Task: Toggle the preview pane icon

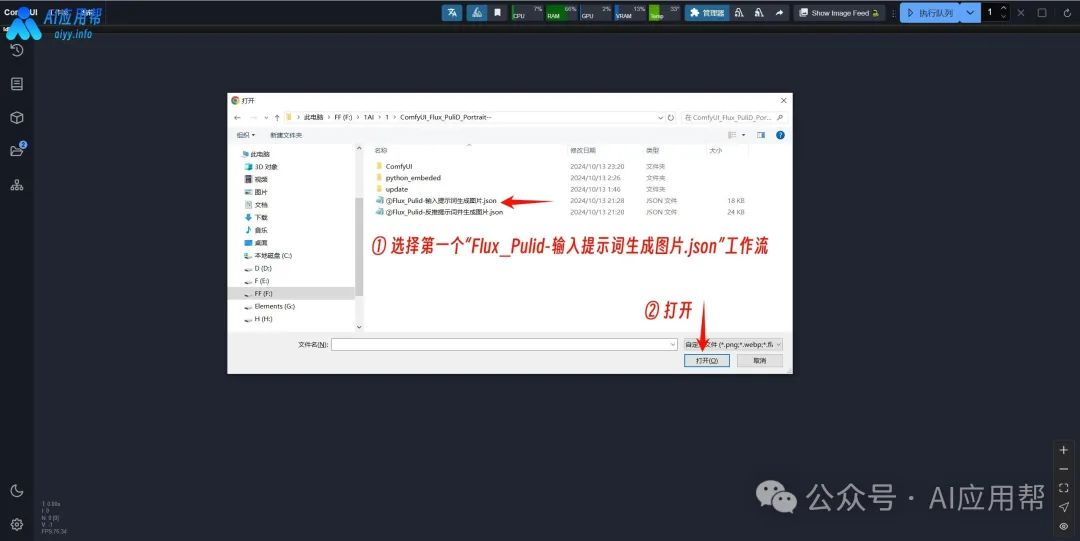Action: click(x=761, y=135)
